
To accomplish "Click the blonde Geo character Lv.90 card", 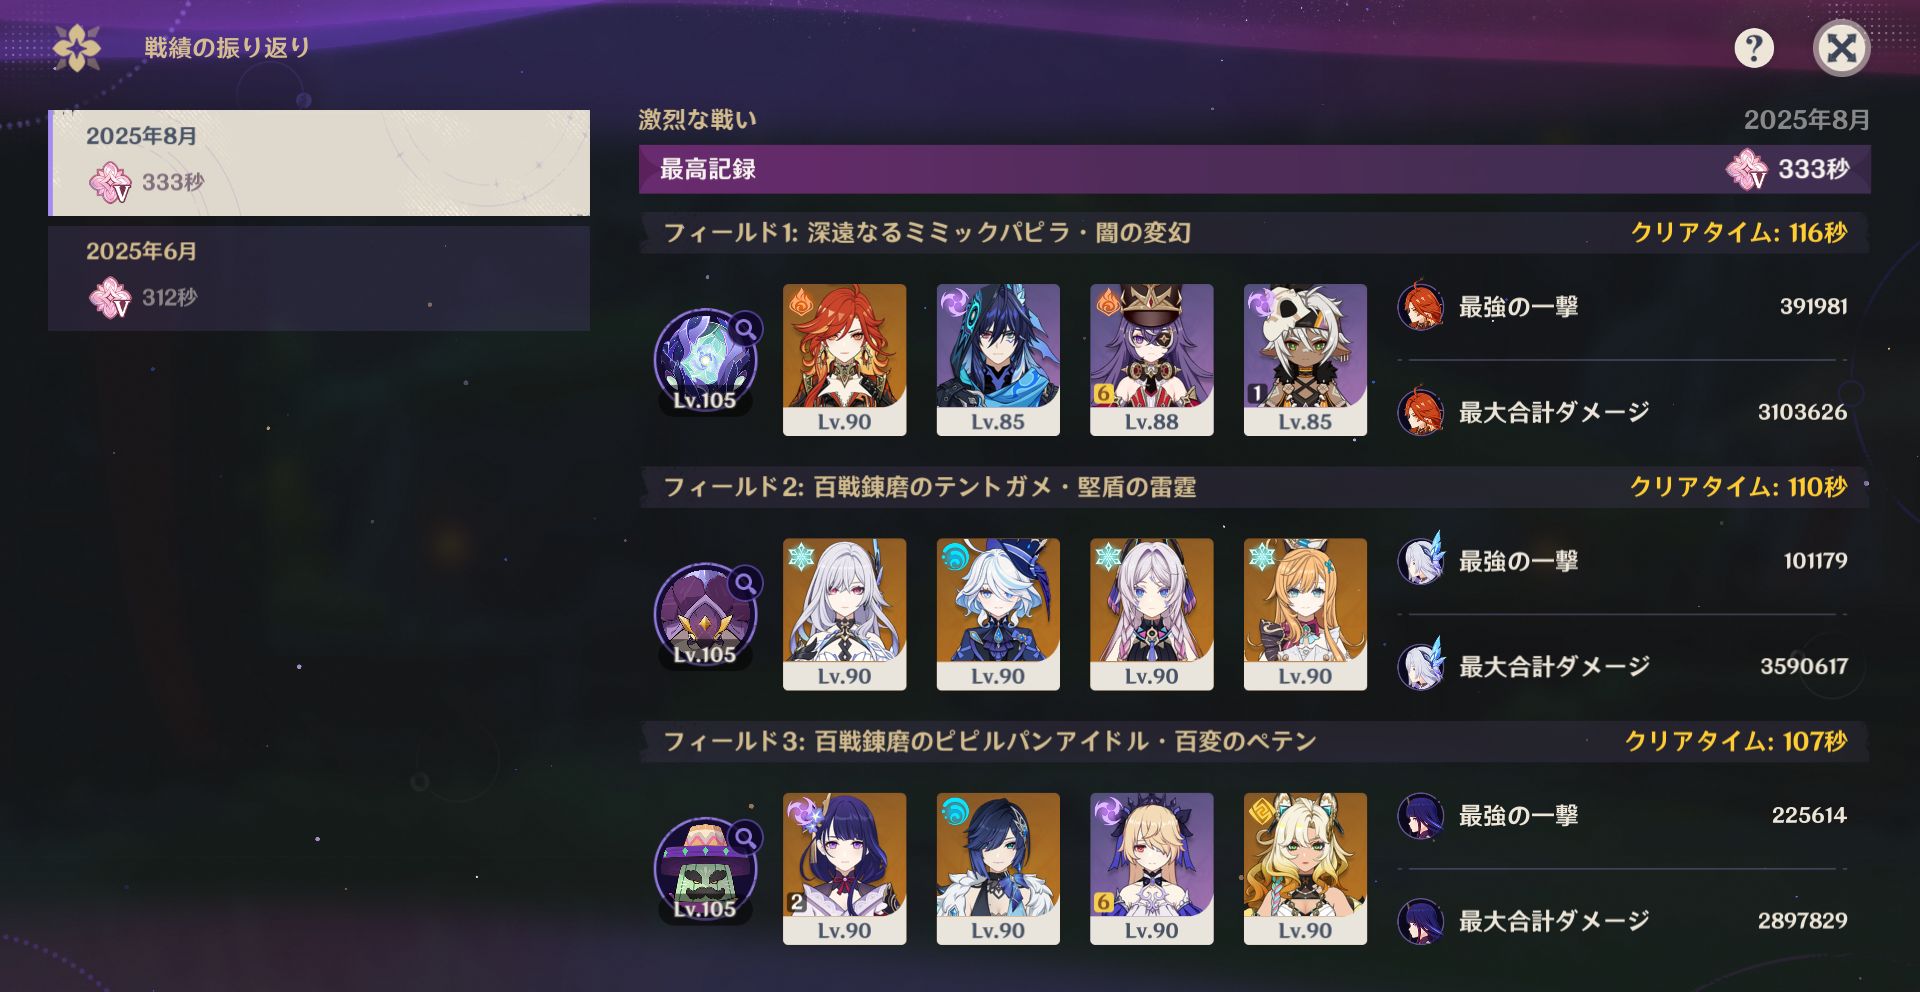I will [x=1305, y=869].
